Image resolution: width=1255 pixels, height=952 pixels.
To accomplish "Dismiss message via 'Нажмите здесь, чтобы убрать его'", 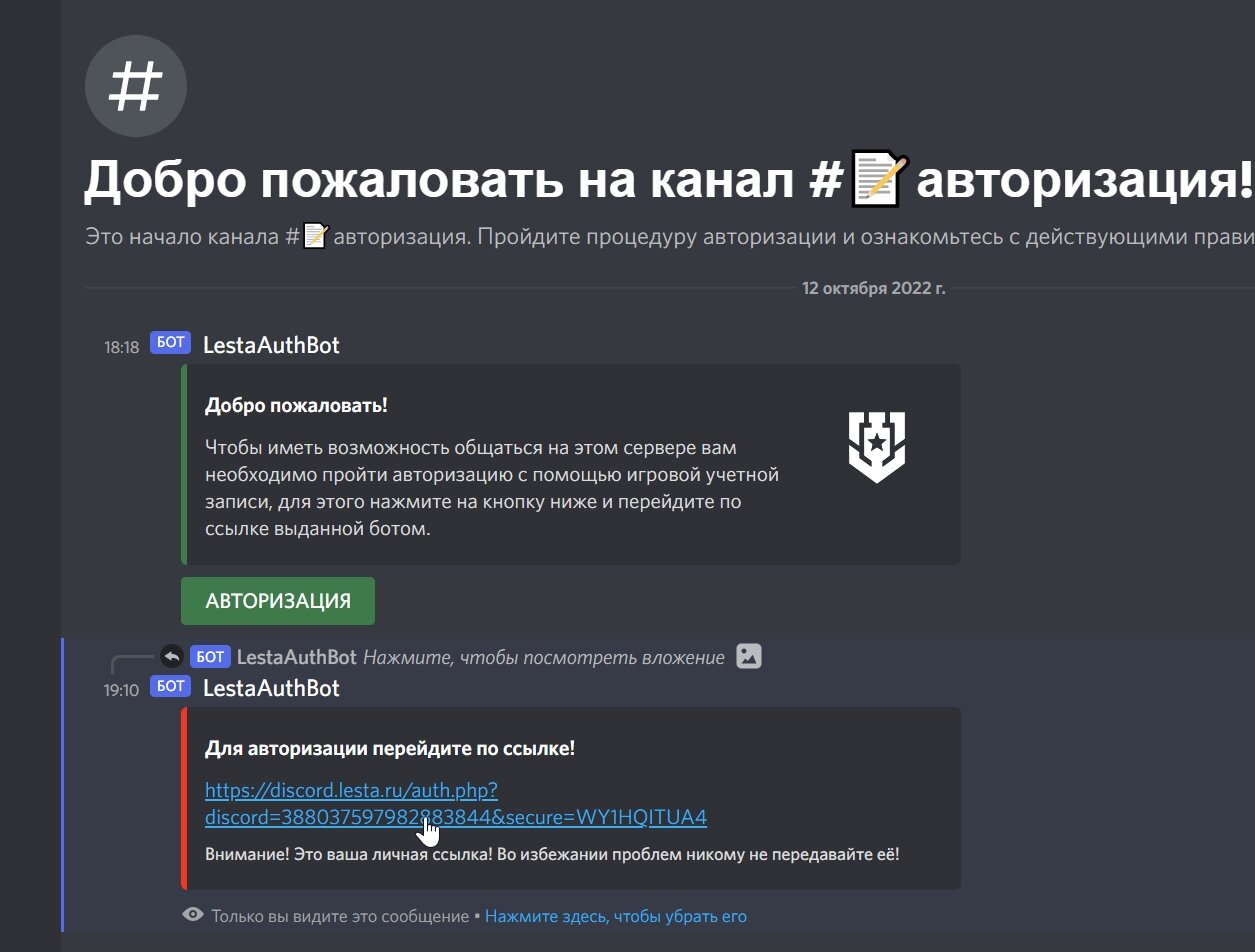I will (616, 916).
